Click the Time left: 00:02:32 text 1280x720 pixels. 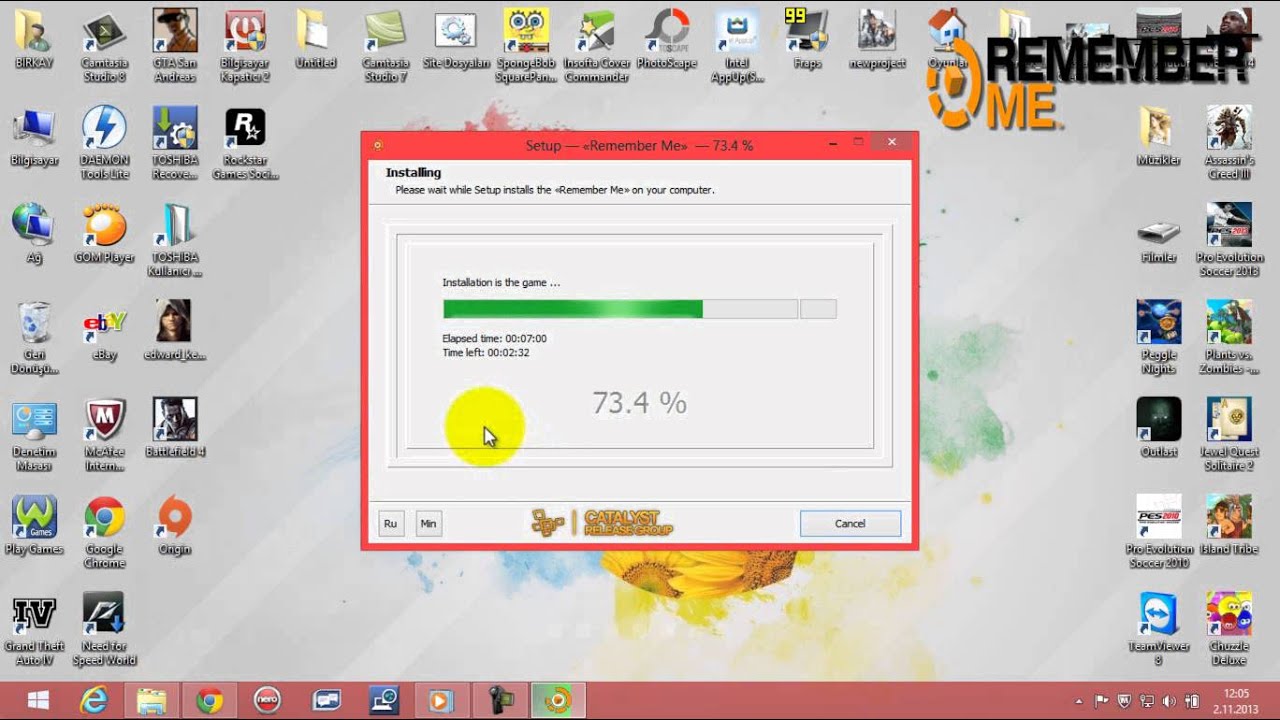point(486,352)
